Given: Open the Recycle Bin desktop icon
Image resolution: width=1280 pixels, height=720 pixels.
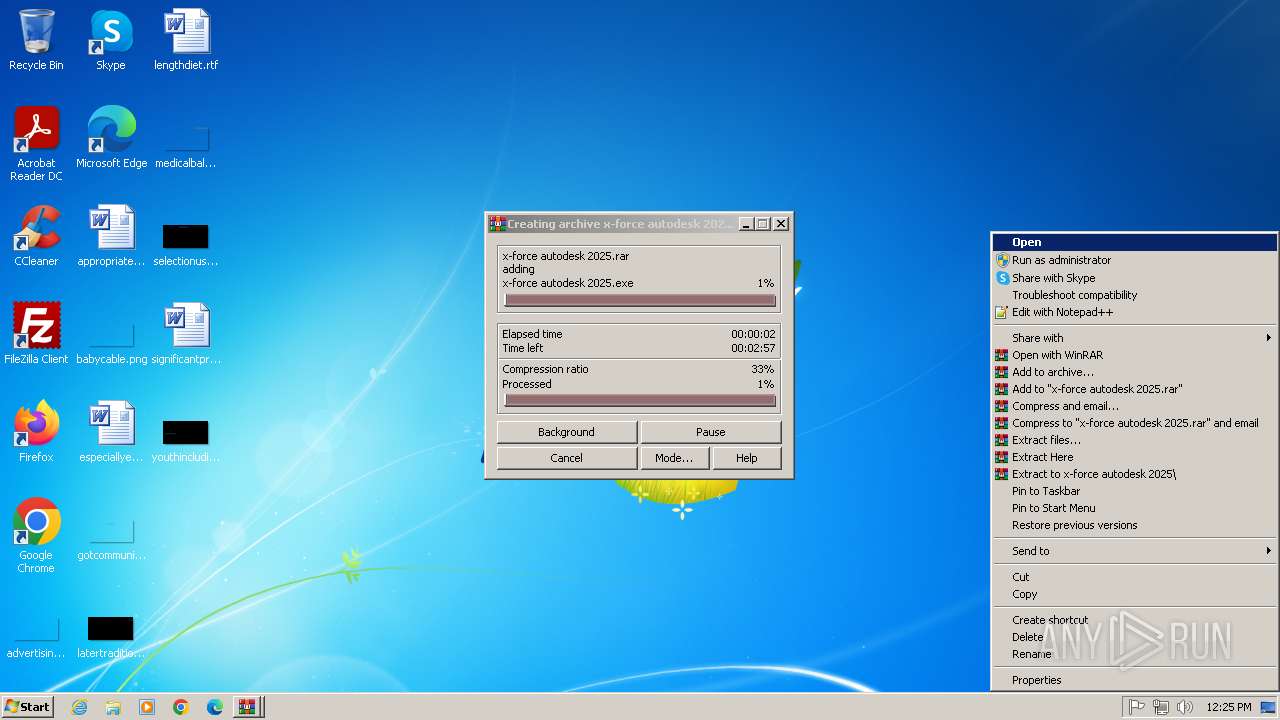Looking at the screenshot, I should pyautogui.click(x=36, y=40).
